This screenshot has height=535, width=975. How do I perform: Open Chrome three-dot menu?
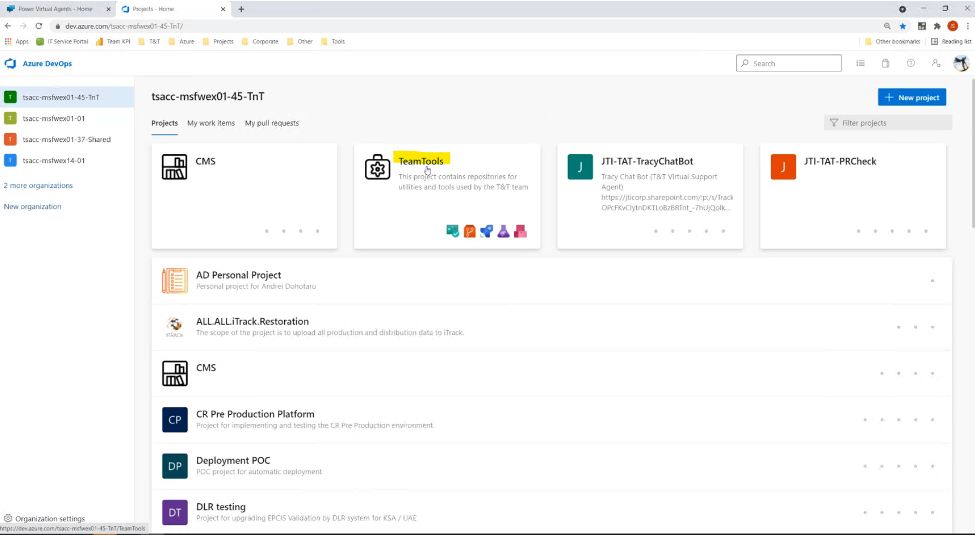(x=968, y=26)
